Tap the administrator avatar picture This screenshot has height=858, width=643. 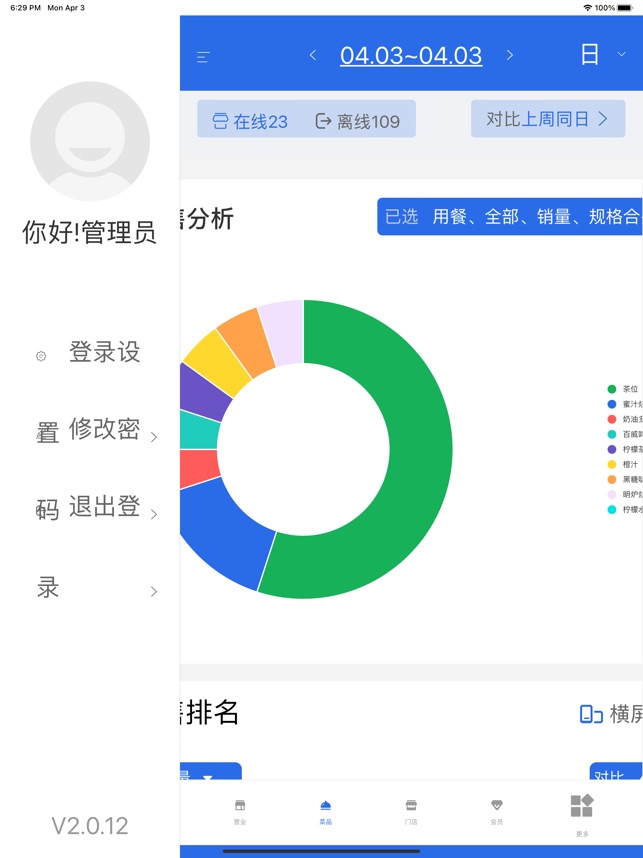90,141
